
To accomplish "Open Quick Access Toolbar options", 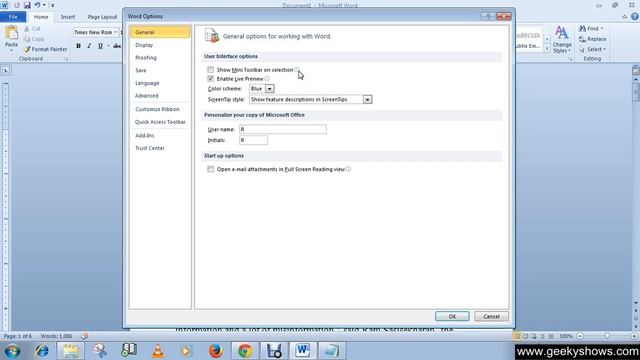I will [x=160, y=122].
